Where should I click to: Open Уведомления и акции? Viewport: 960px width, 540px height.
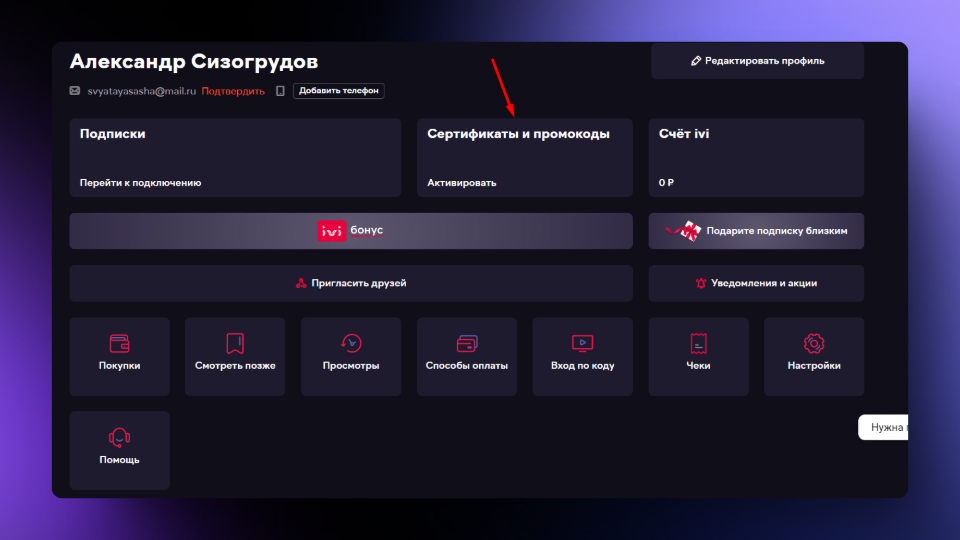pyautogui.click(x=756, y=283)
